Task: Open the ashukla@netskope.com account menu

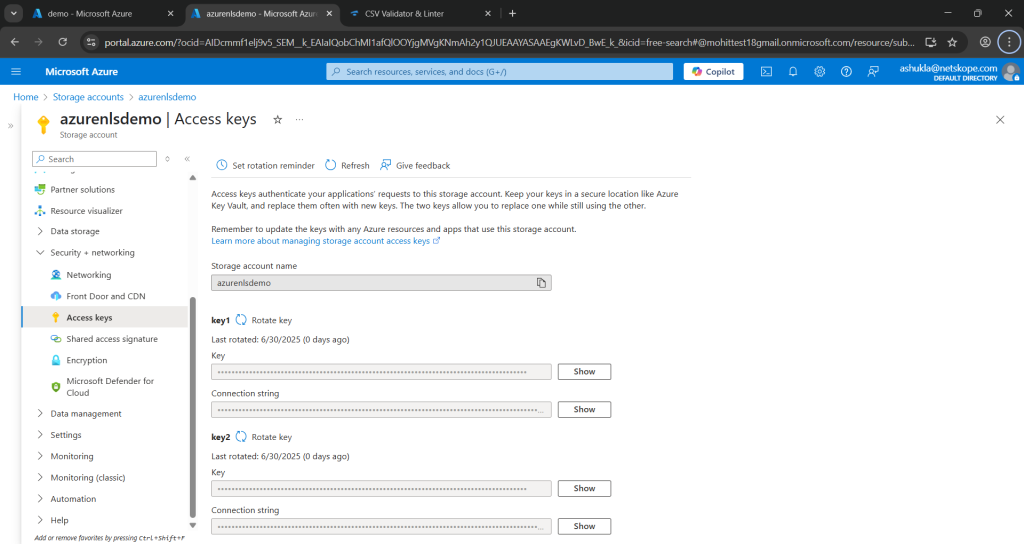Action: pos(959,72)
